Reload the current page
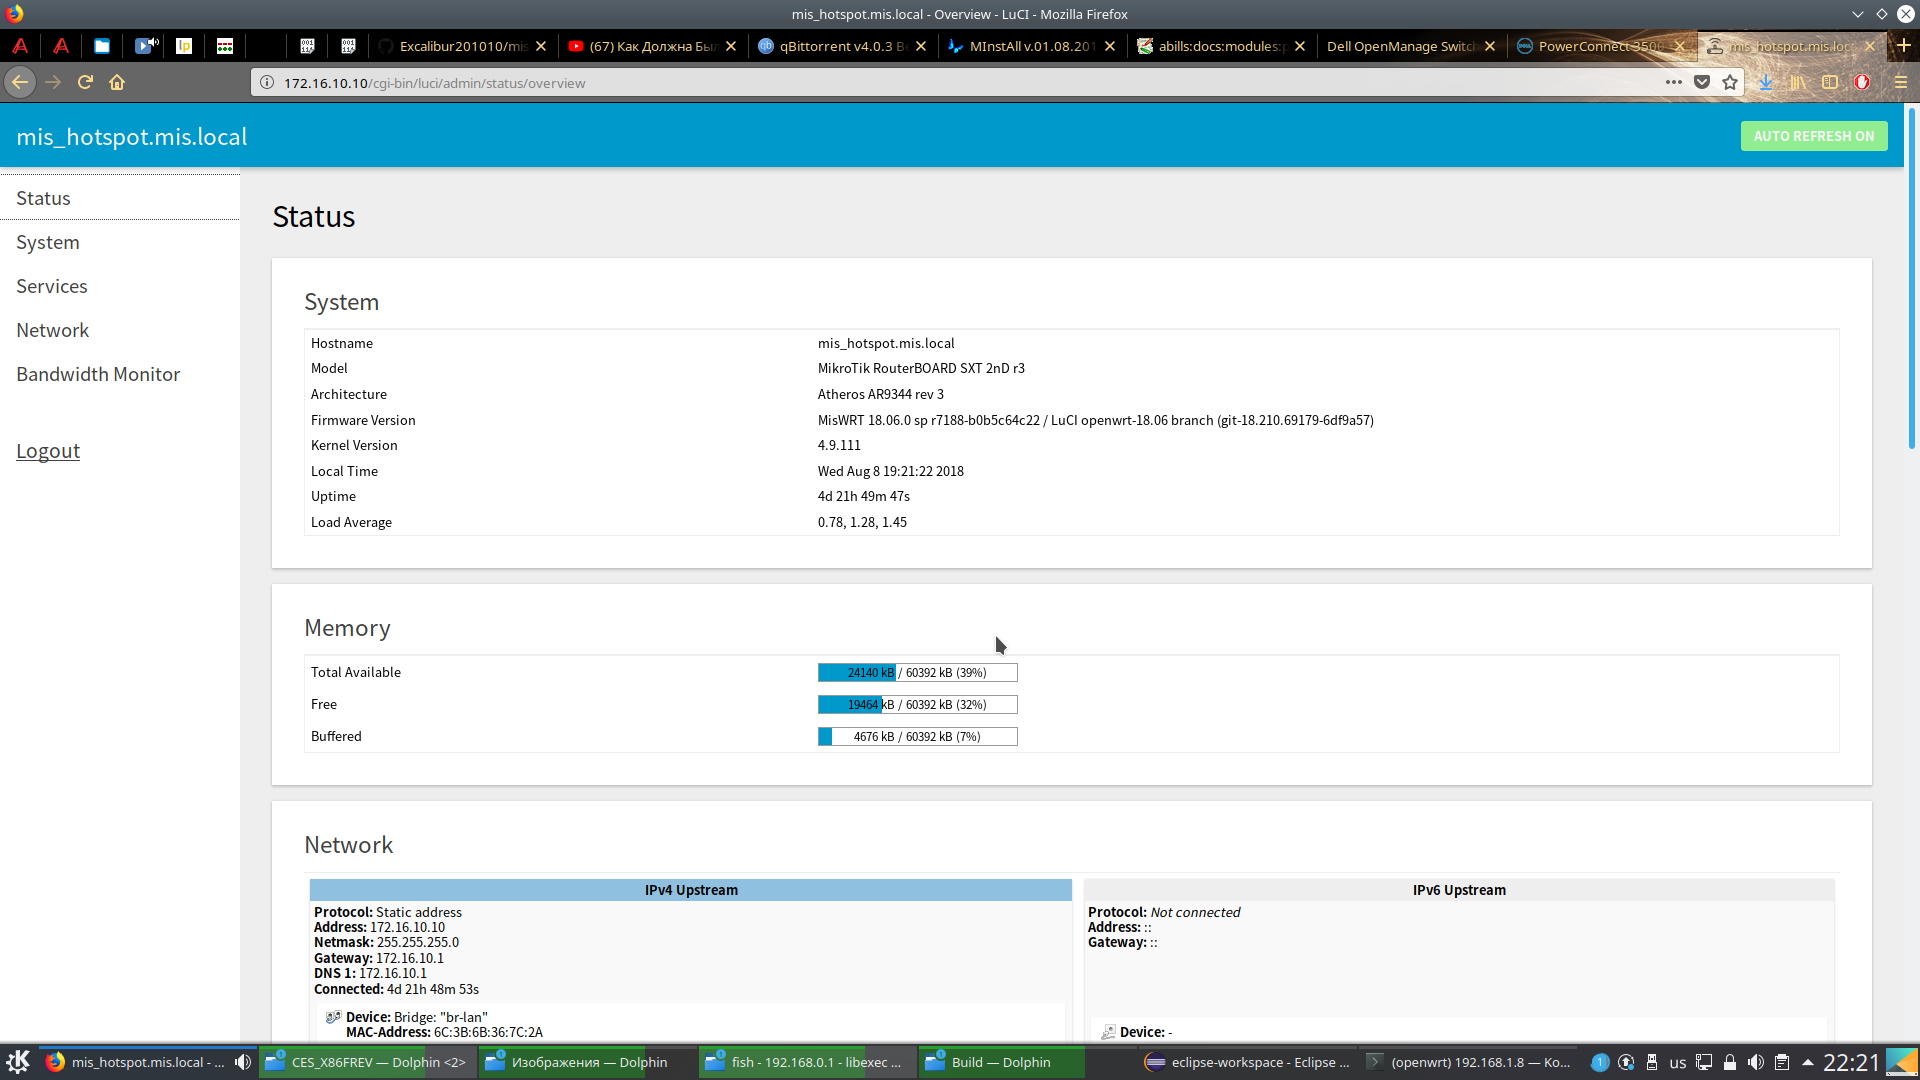This screenshot has width=1920, height=1080. (85, 83)
